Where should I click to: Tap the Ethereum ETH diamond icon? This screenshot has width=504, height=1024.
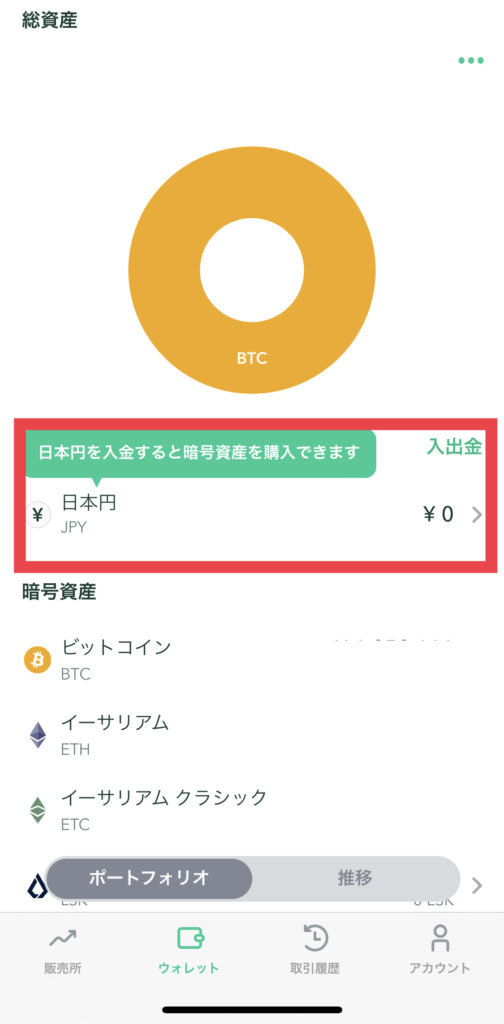click(38, 735)
